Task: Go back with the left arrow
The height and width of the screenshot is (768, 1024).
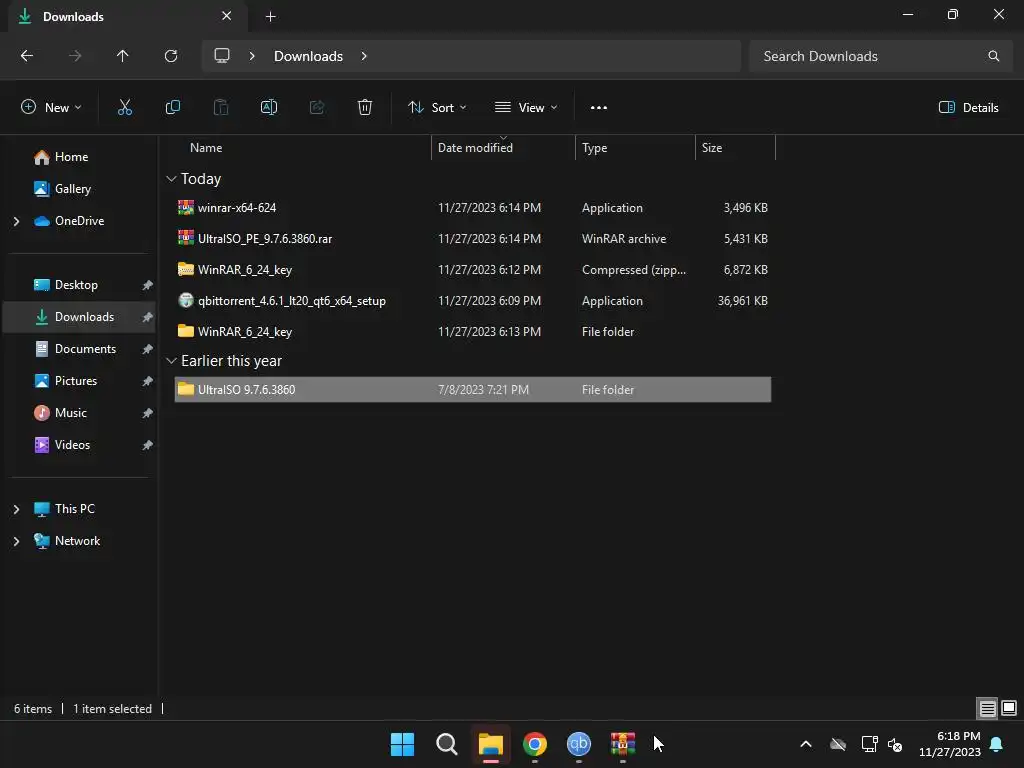Action: [27, 56]
